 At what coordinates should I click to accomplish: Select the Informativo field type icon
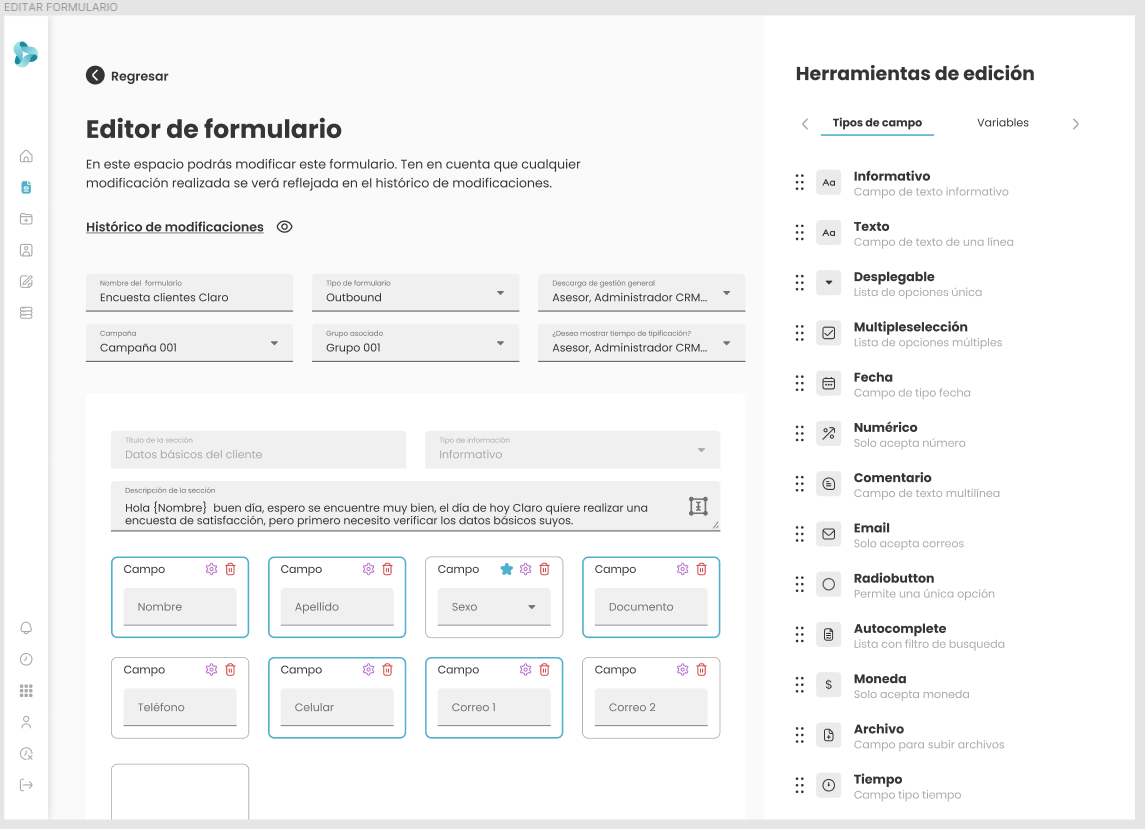point(829,183)
